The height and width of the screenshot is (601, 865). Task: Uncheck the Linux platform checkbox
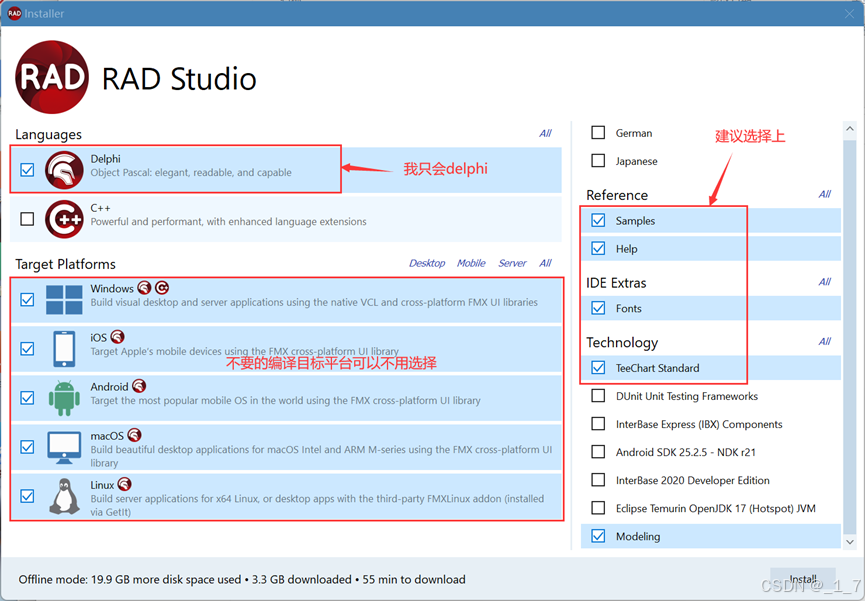[x=27, y=496]
